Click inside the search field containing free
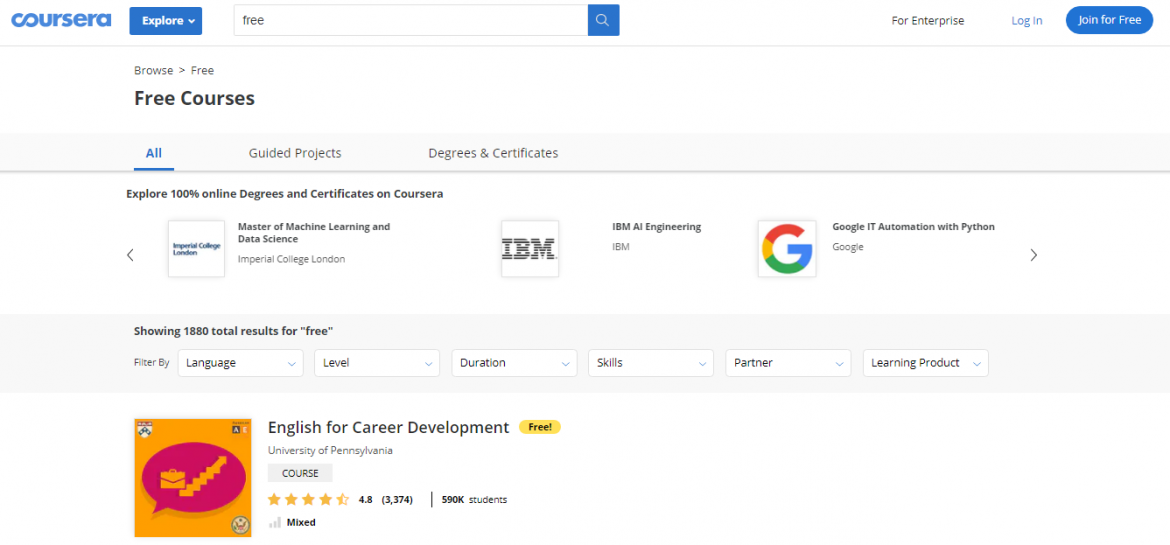The width and height of the screenshot is (1170, 545). pos(411,20)
